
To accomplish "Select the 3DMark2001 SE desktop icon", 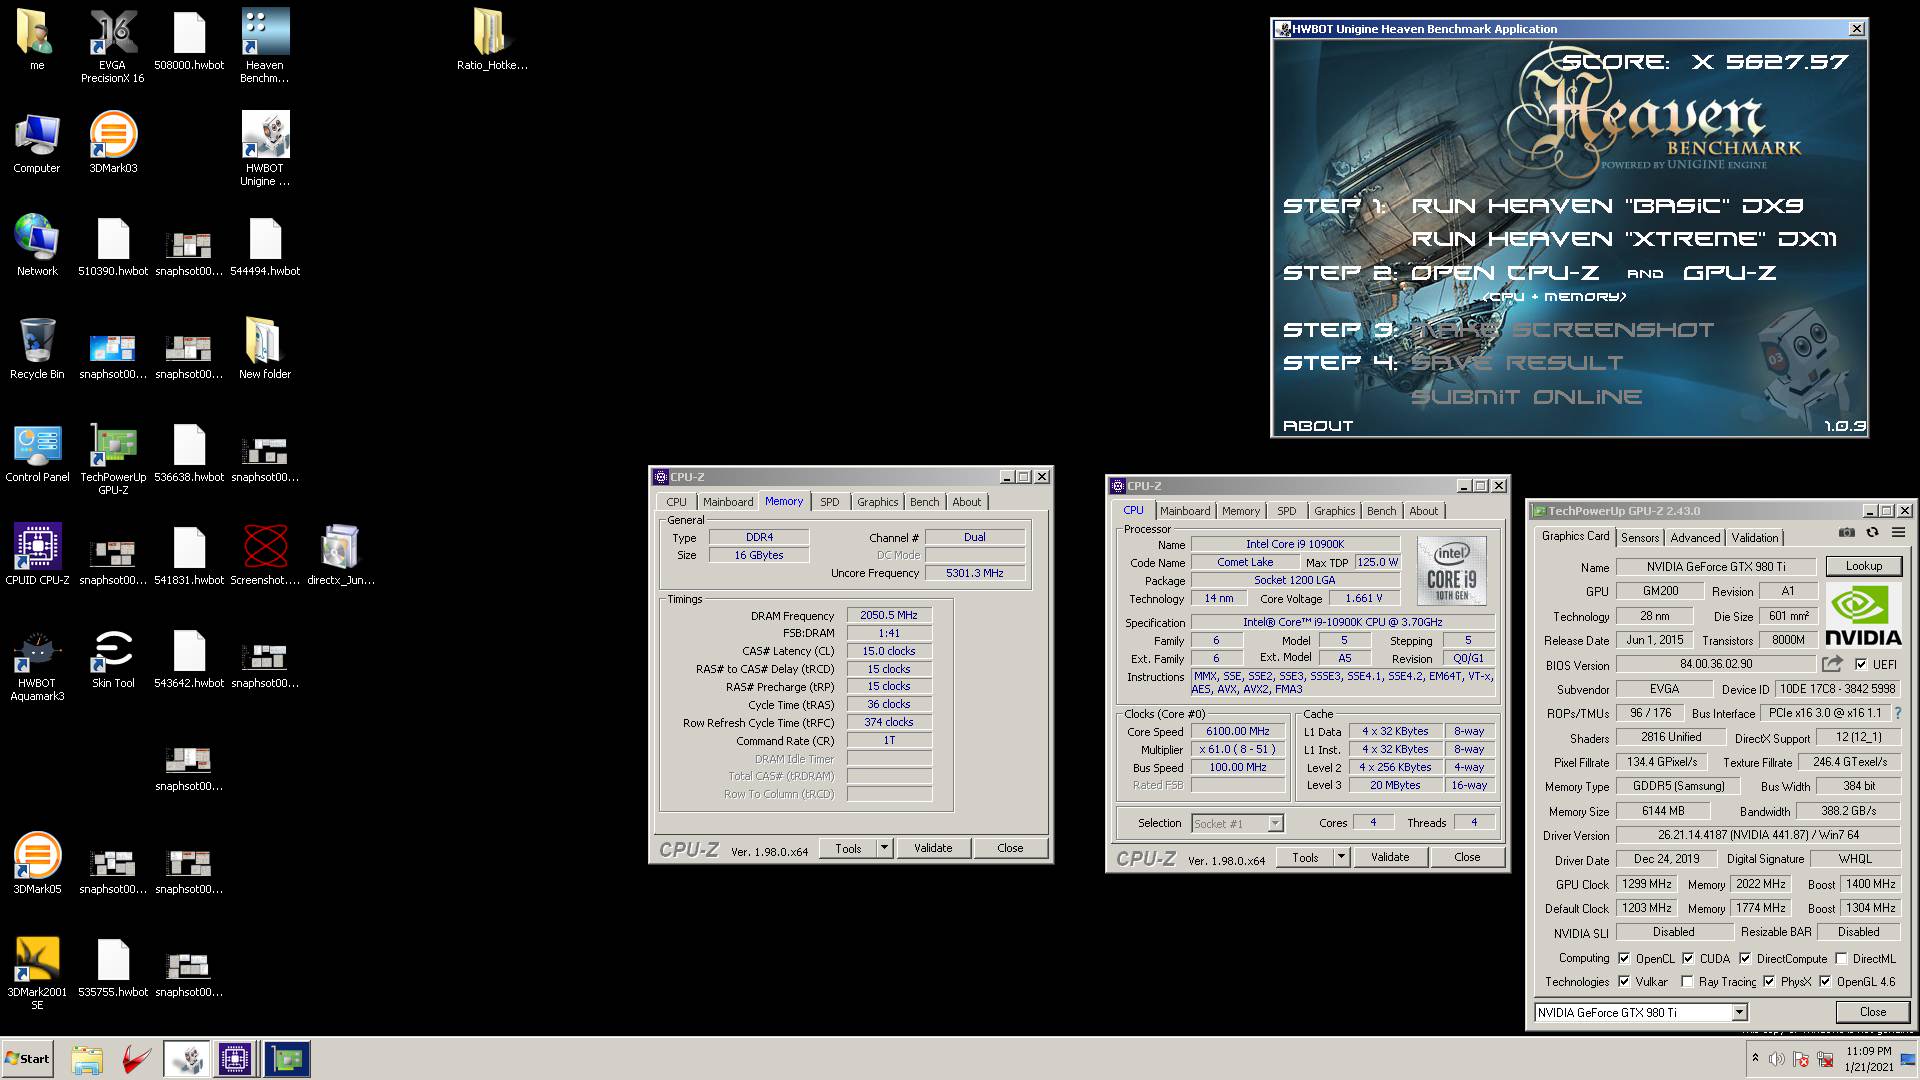I will (x=37, y=972).
